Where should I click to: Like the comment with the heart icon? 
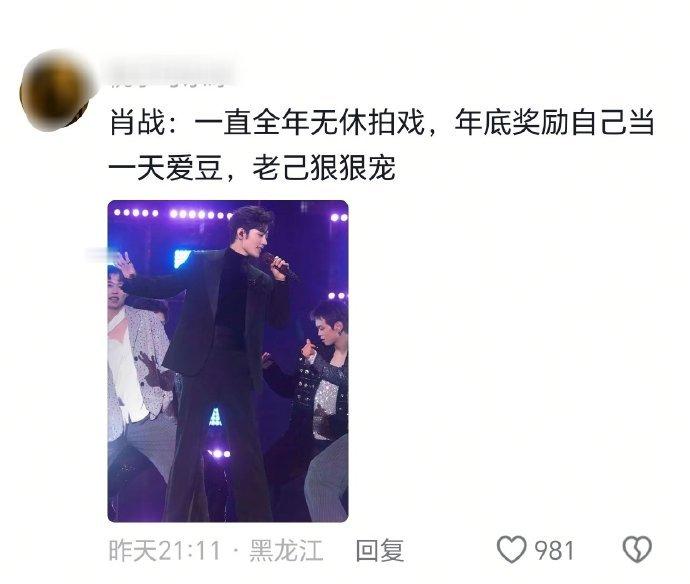[x=511, y=549]
